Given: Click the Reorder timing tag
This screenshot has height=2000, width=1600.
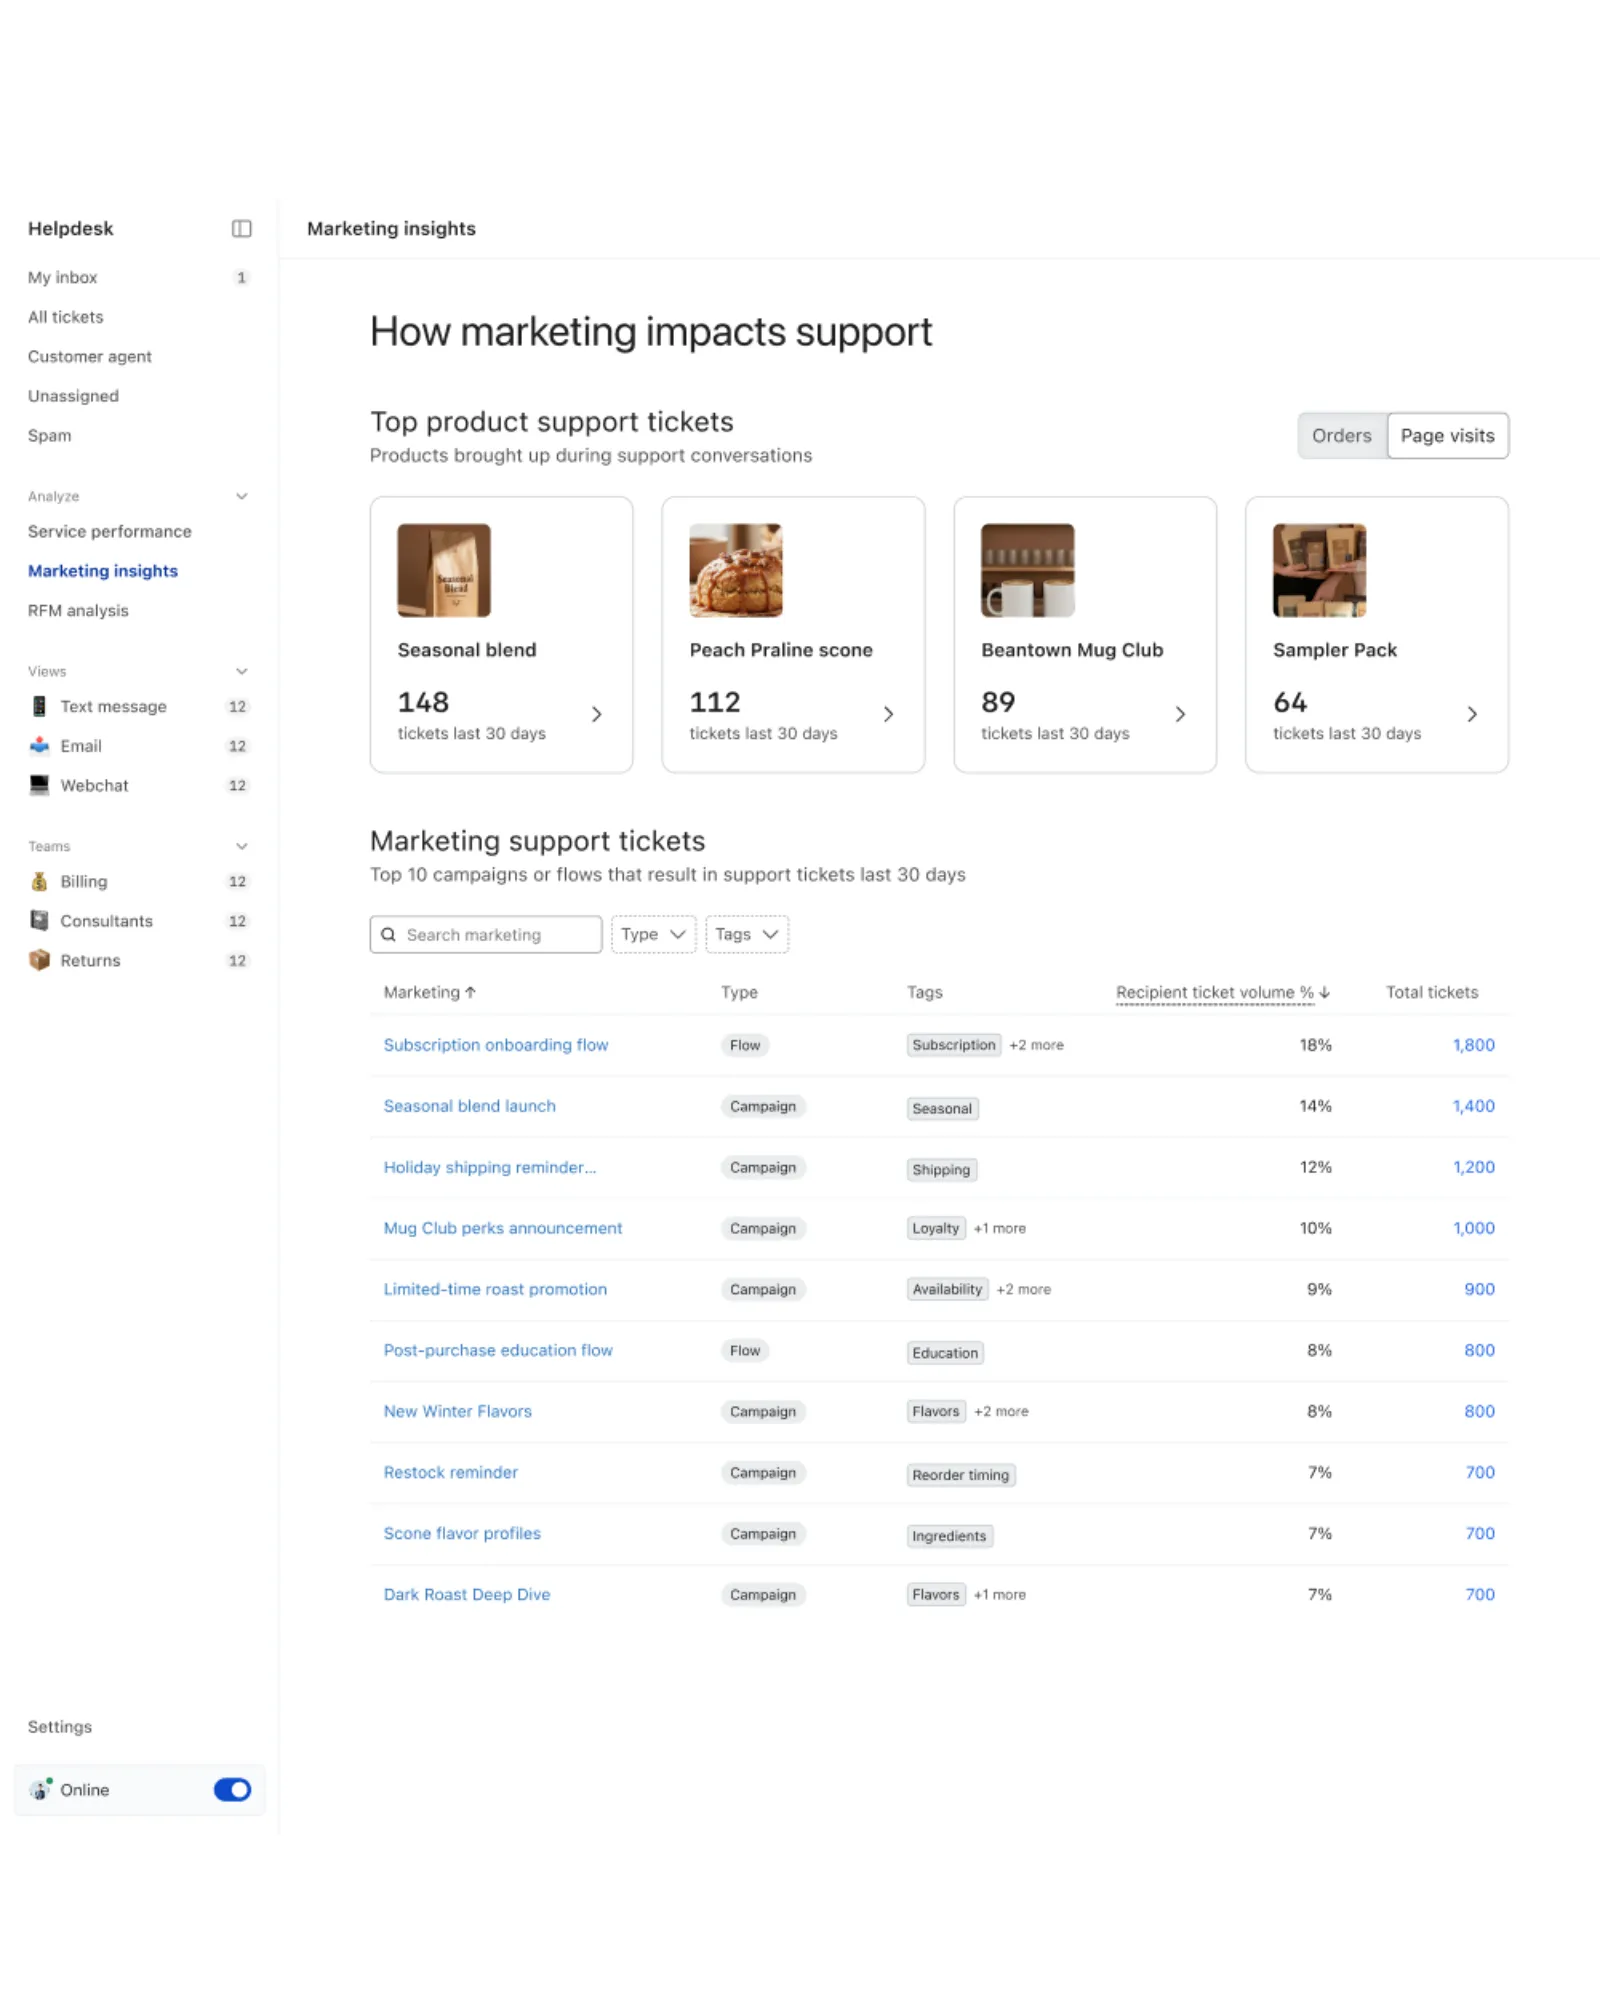Looking at the screenshot, I should point(961,1475).
